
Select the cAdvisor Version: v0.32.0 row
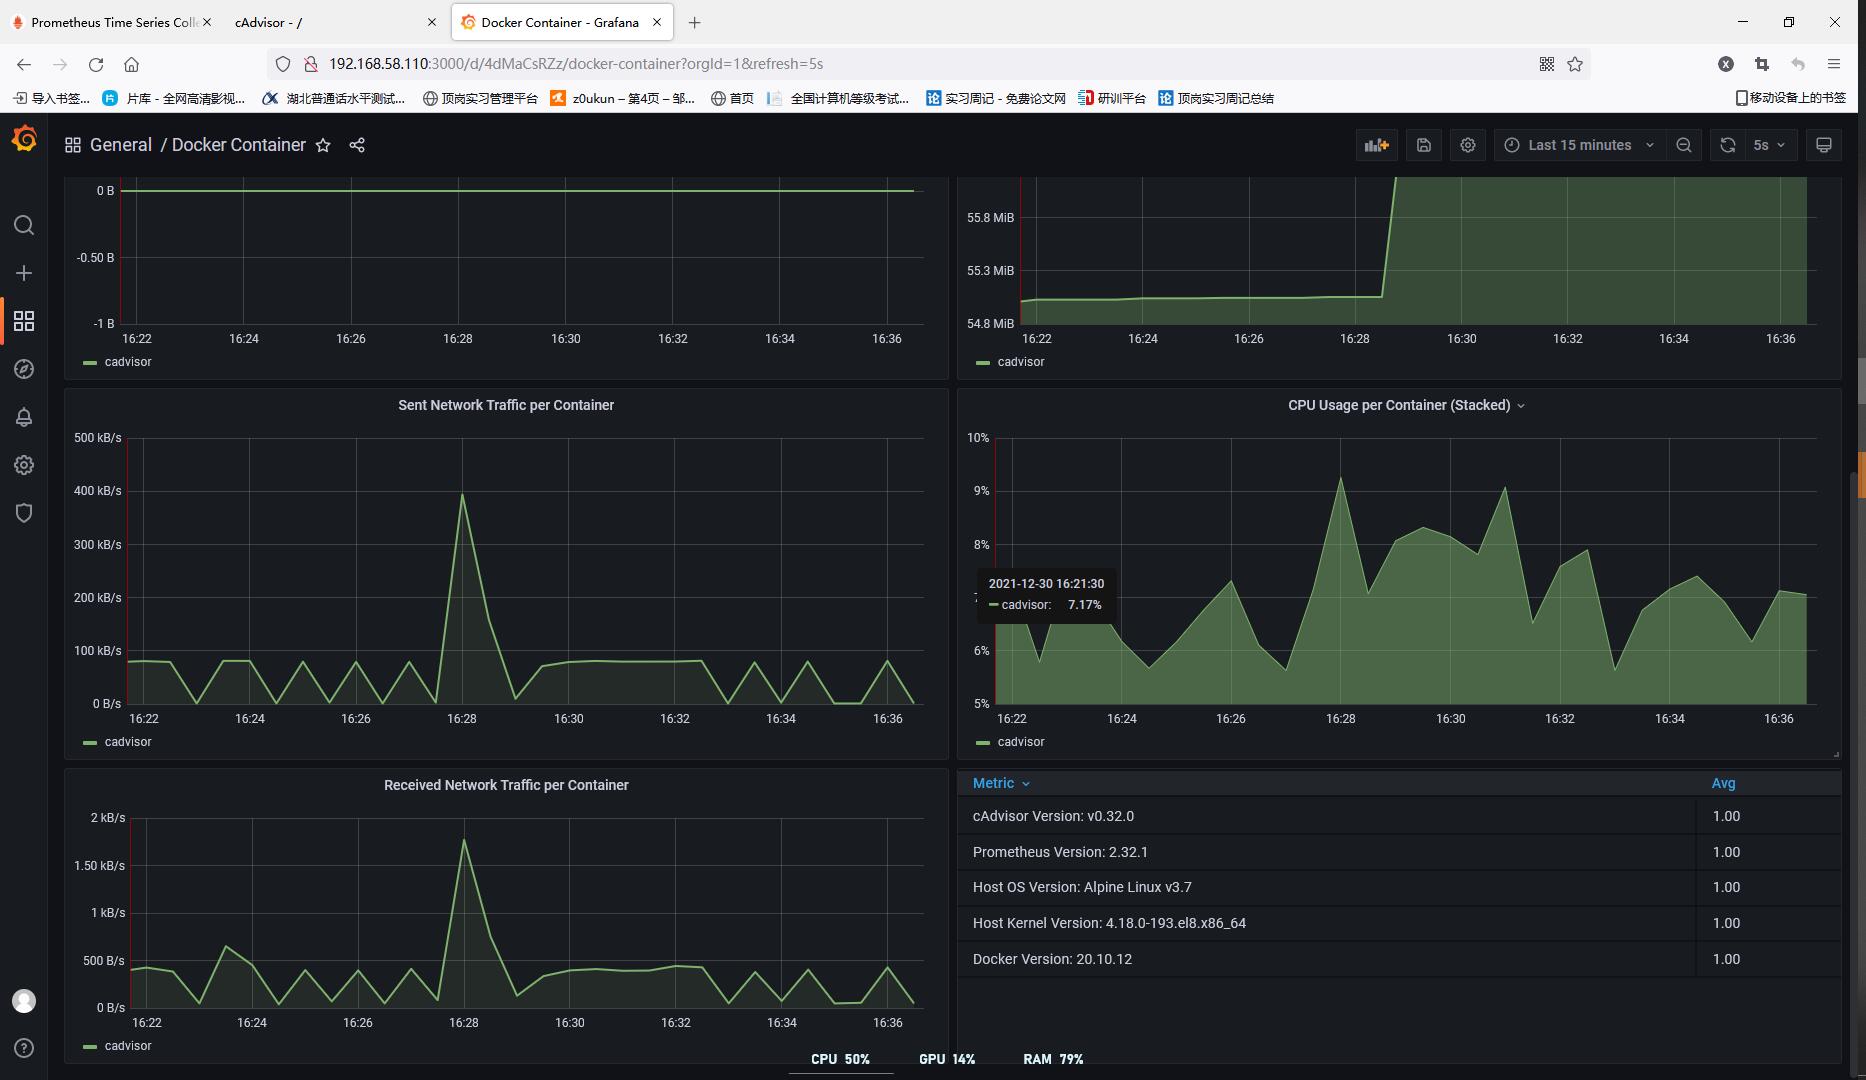[1399, 816]
